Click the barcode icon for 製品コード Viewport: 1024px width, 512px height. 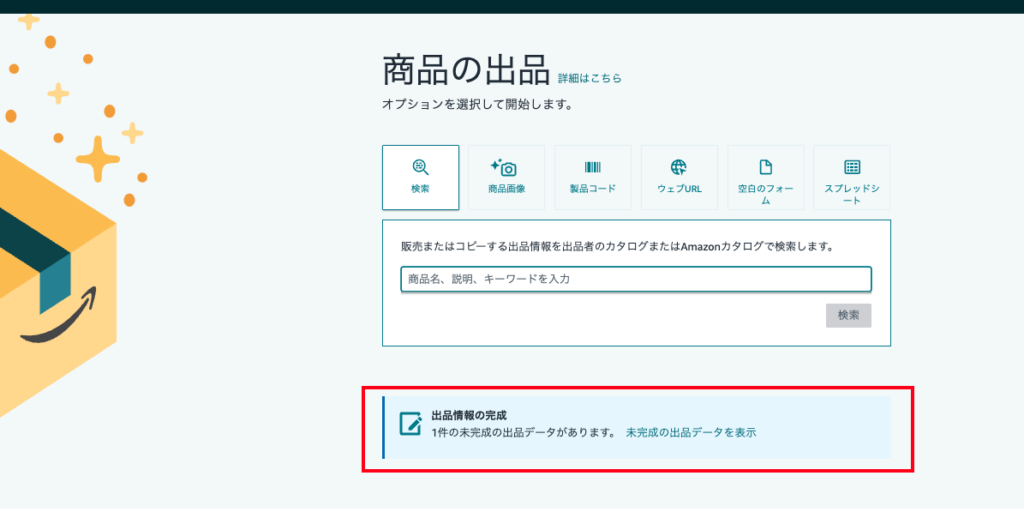pyautogui.click(x=592, y=167)
